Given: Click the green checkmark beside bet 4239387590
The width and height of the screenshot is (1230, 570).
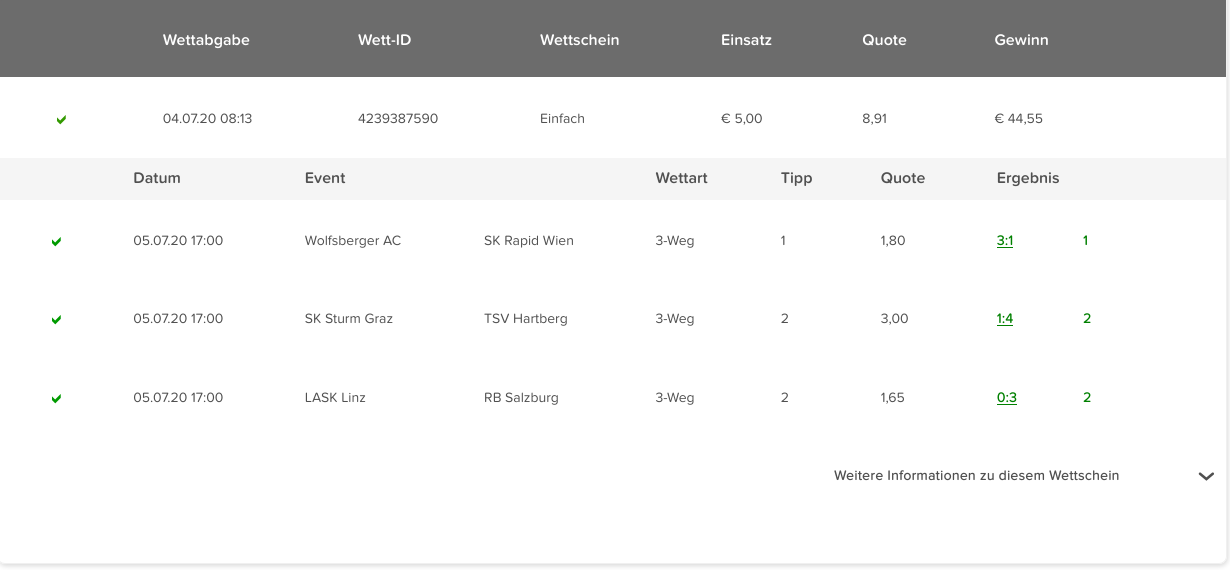Looking at the screenshot, I should (x=61, y=120).
